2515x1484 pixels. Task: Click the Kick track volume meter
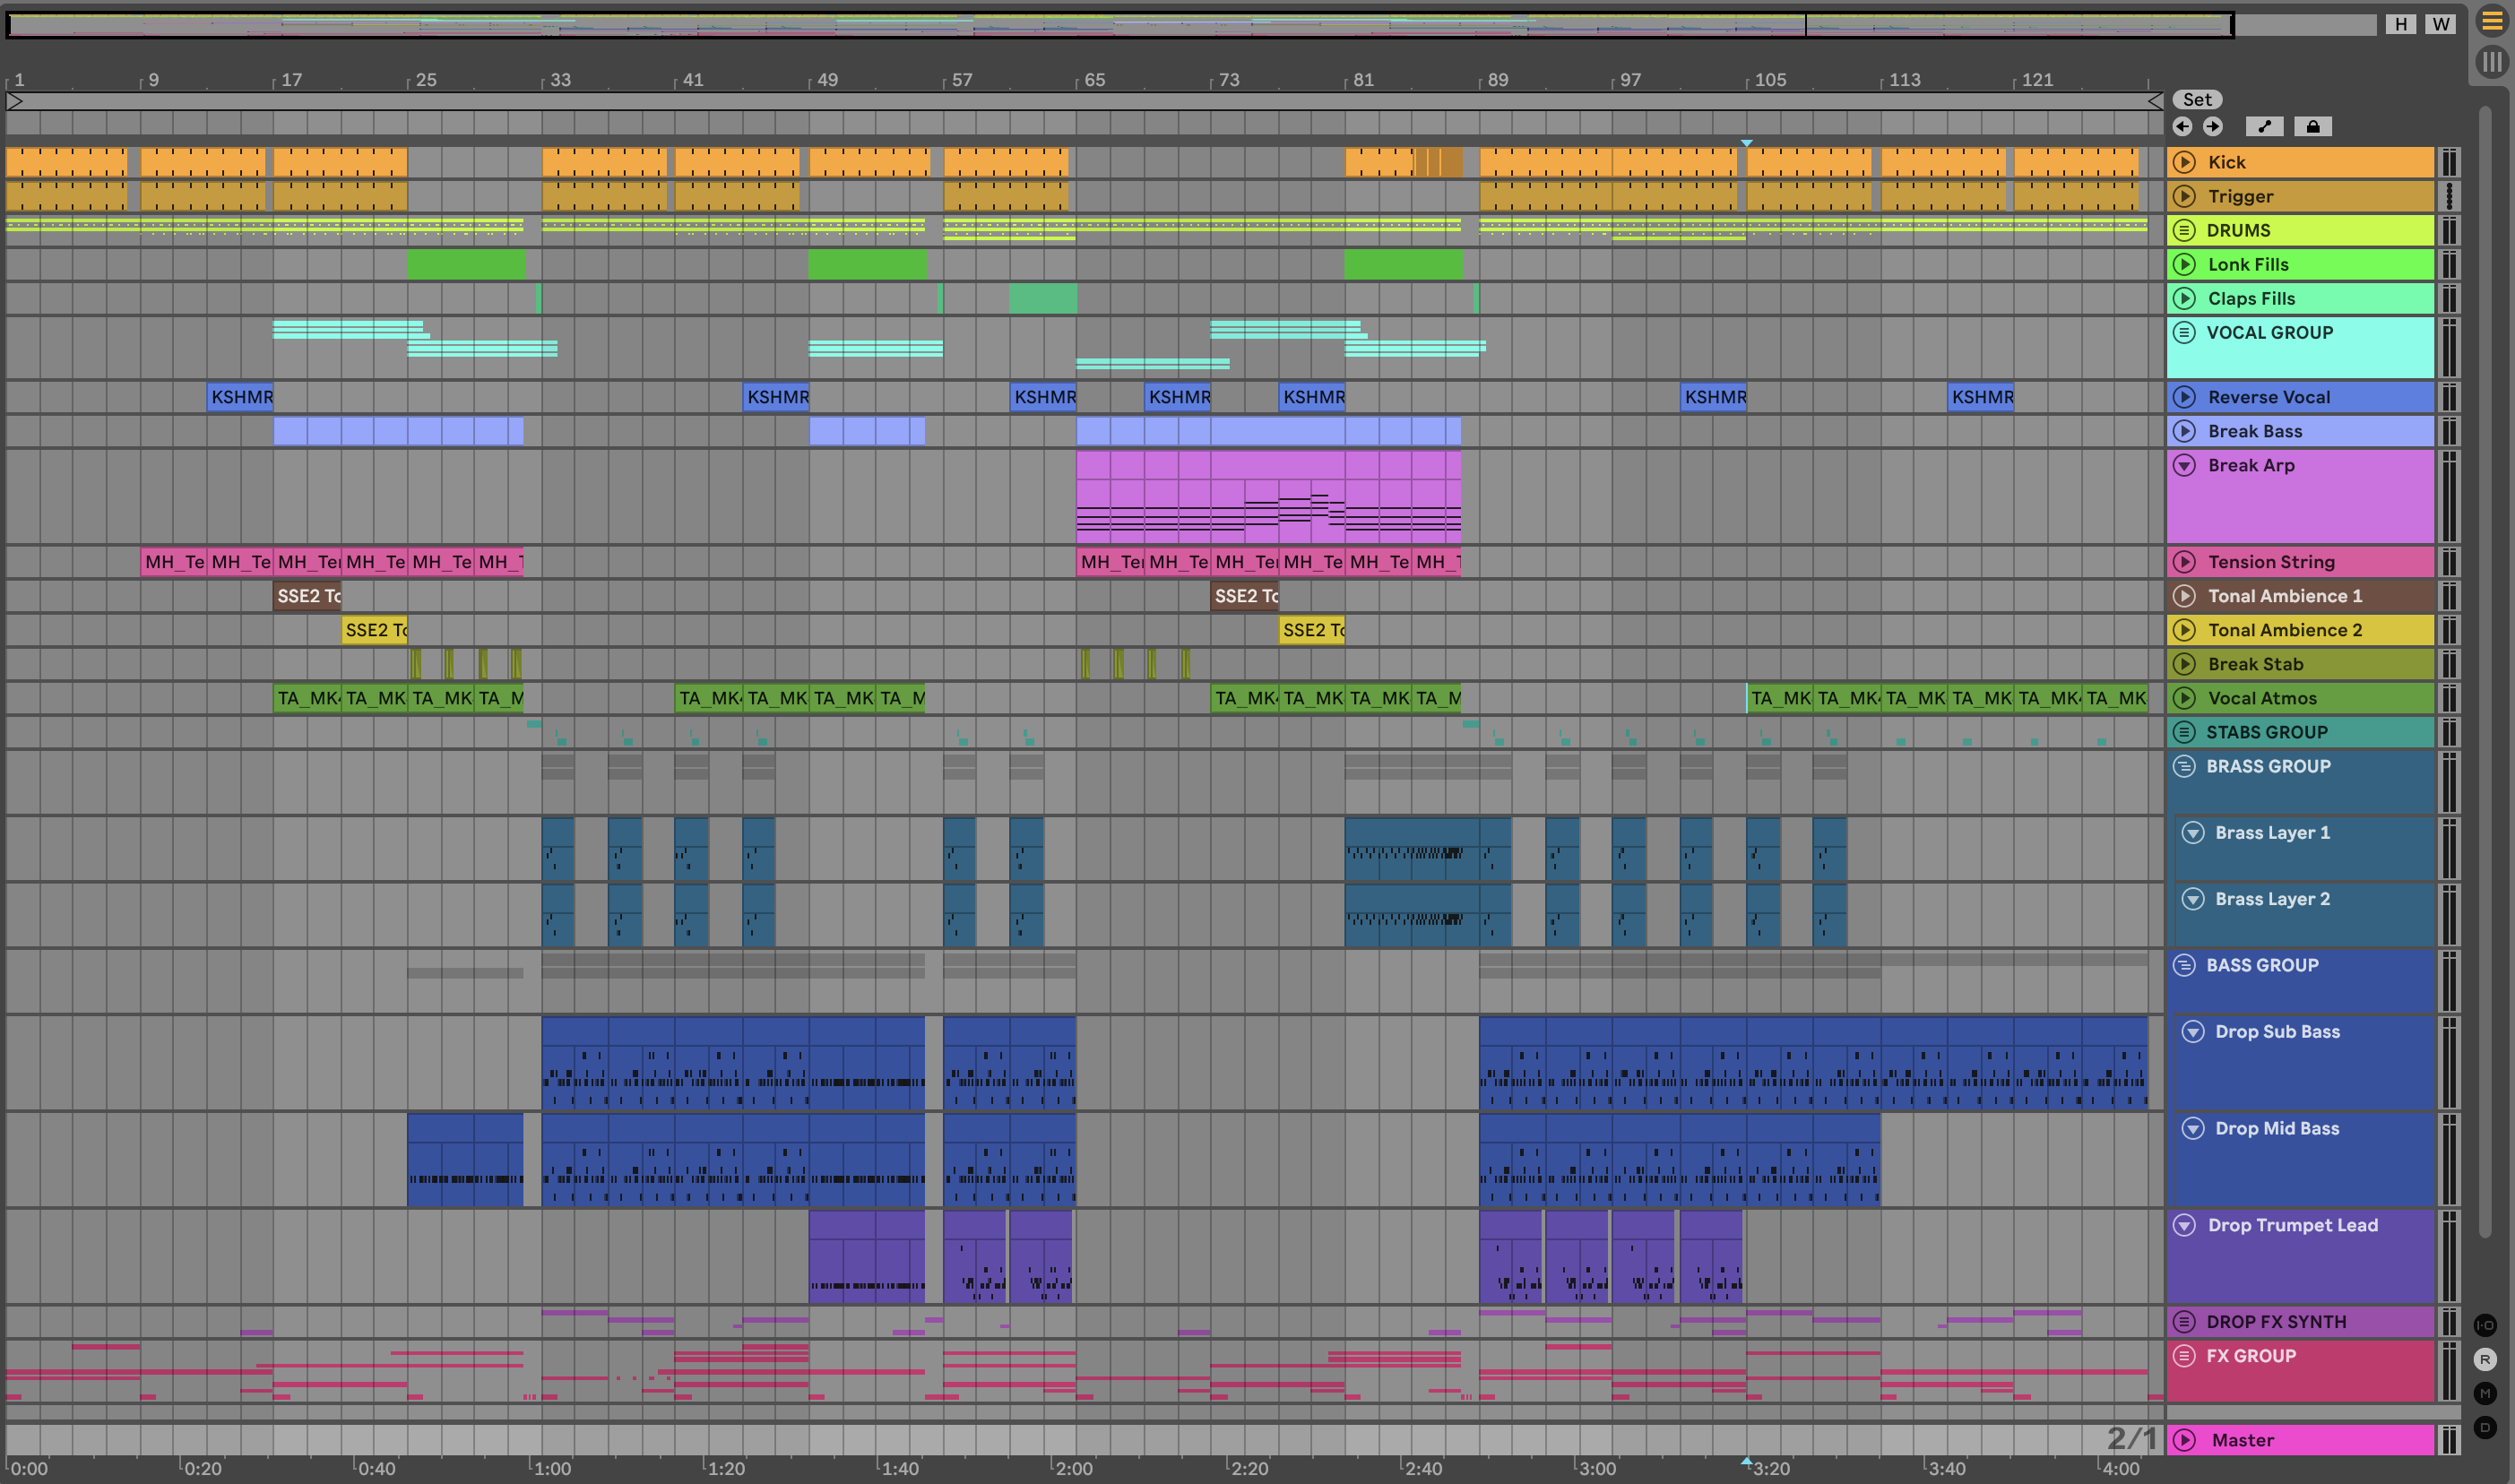coord(2448,162)
